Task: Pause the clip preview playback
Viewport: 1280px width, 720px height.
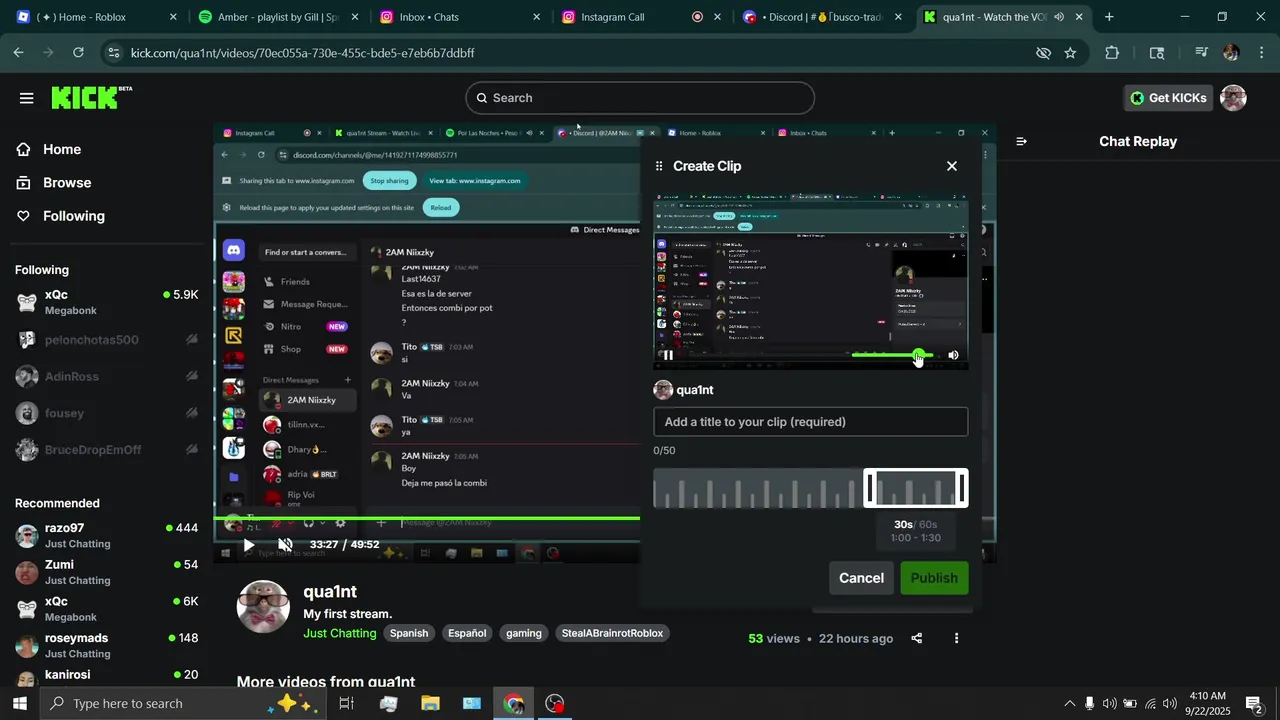Action: click(668, 355)
